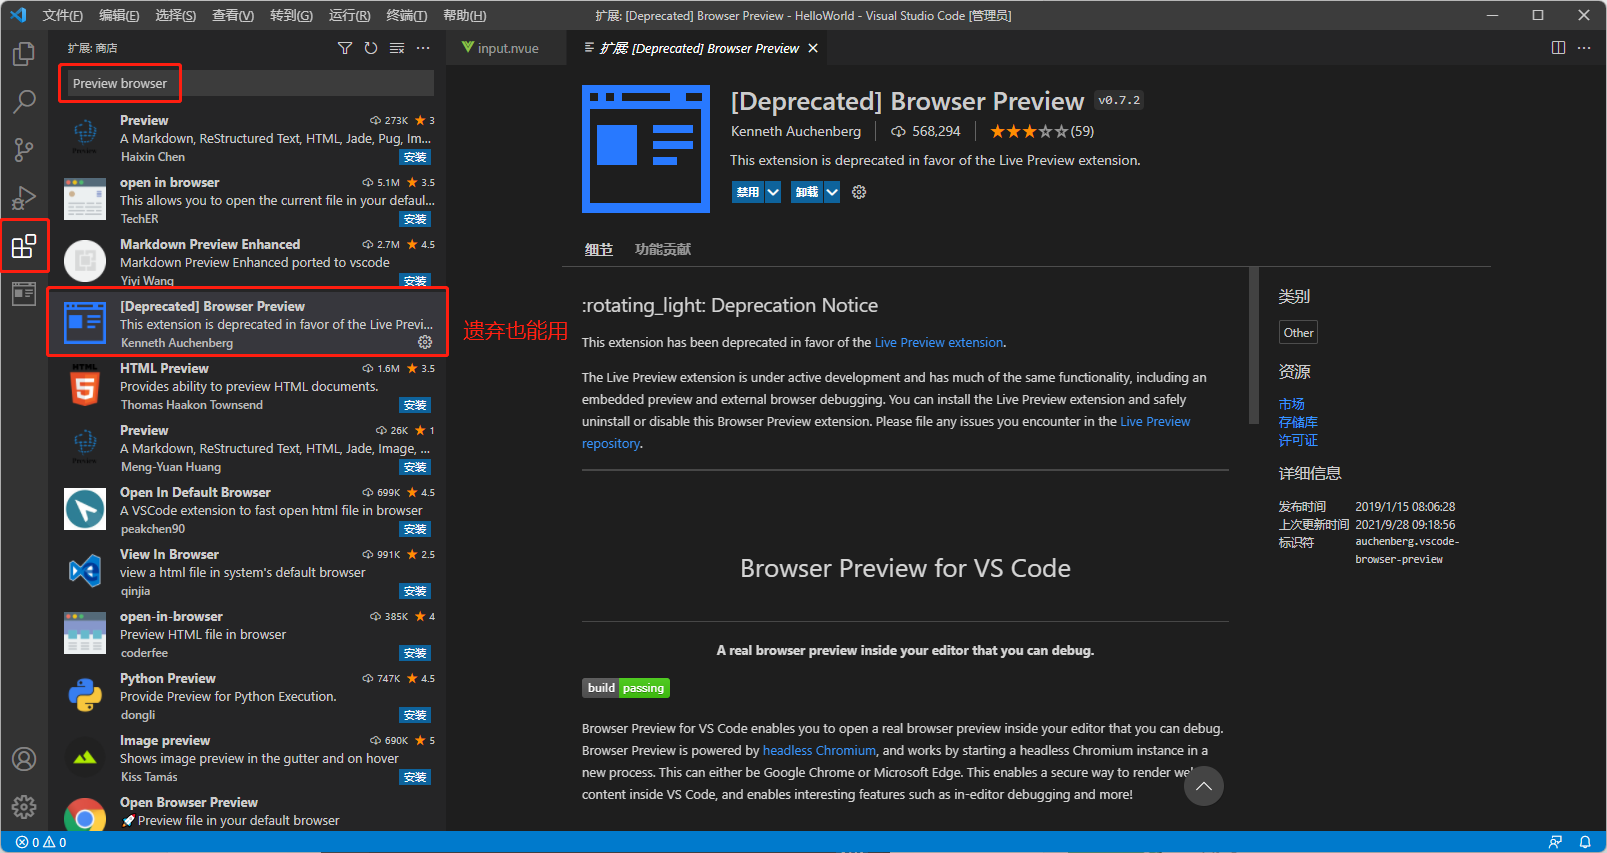1607x853 pixels.
Task: Open the 编辑(E) menu
Action: pyautogui.click(x=119, y=15)
